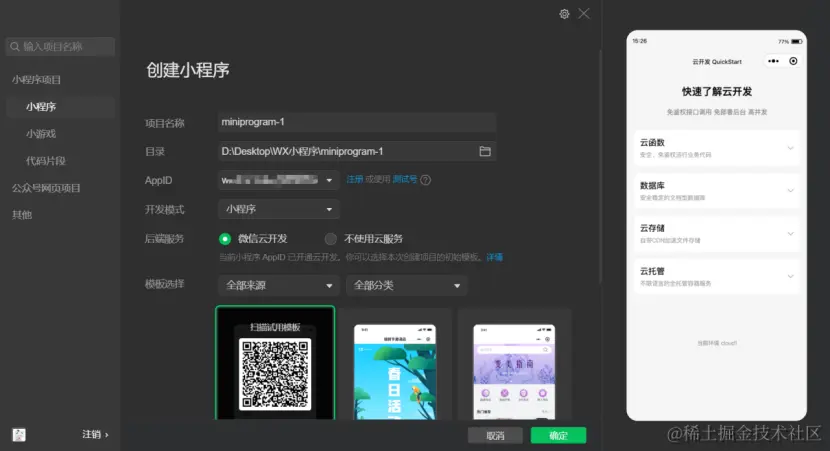Image resolution: width=830 pixels, height=451 pixels.
Task: Click the 注册 link next to AppID
Action: tap(355, 180)
